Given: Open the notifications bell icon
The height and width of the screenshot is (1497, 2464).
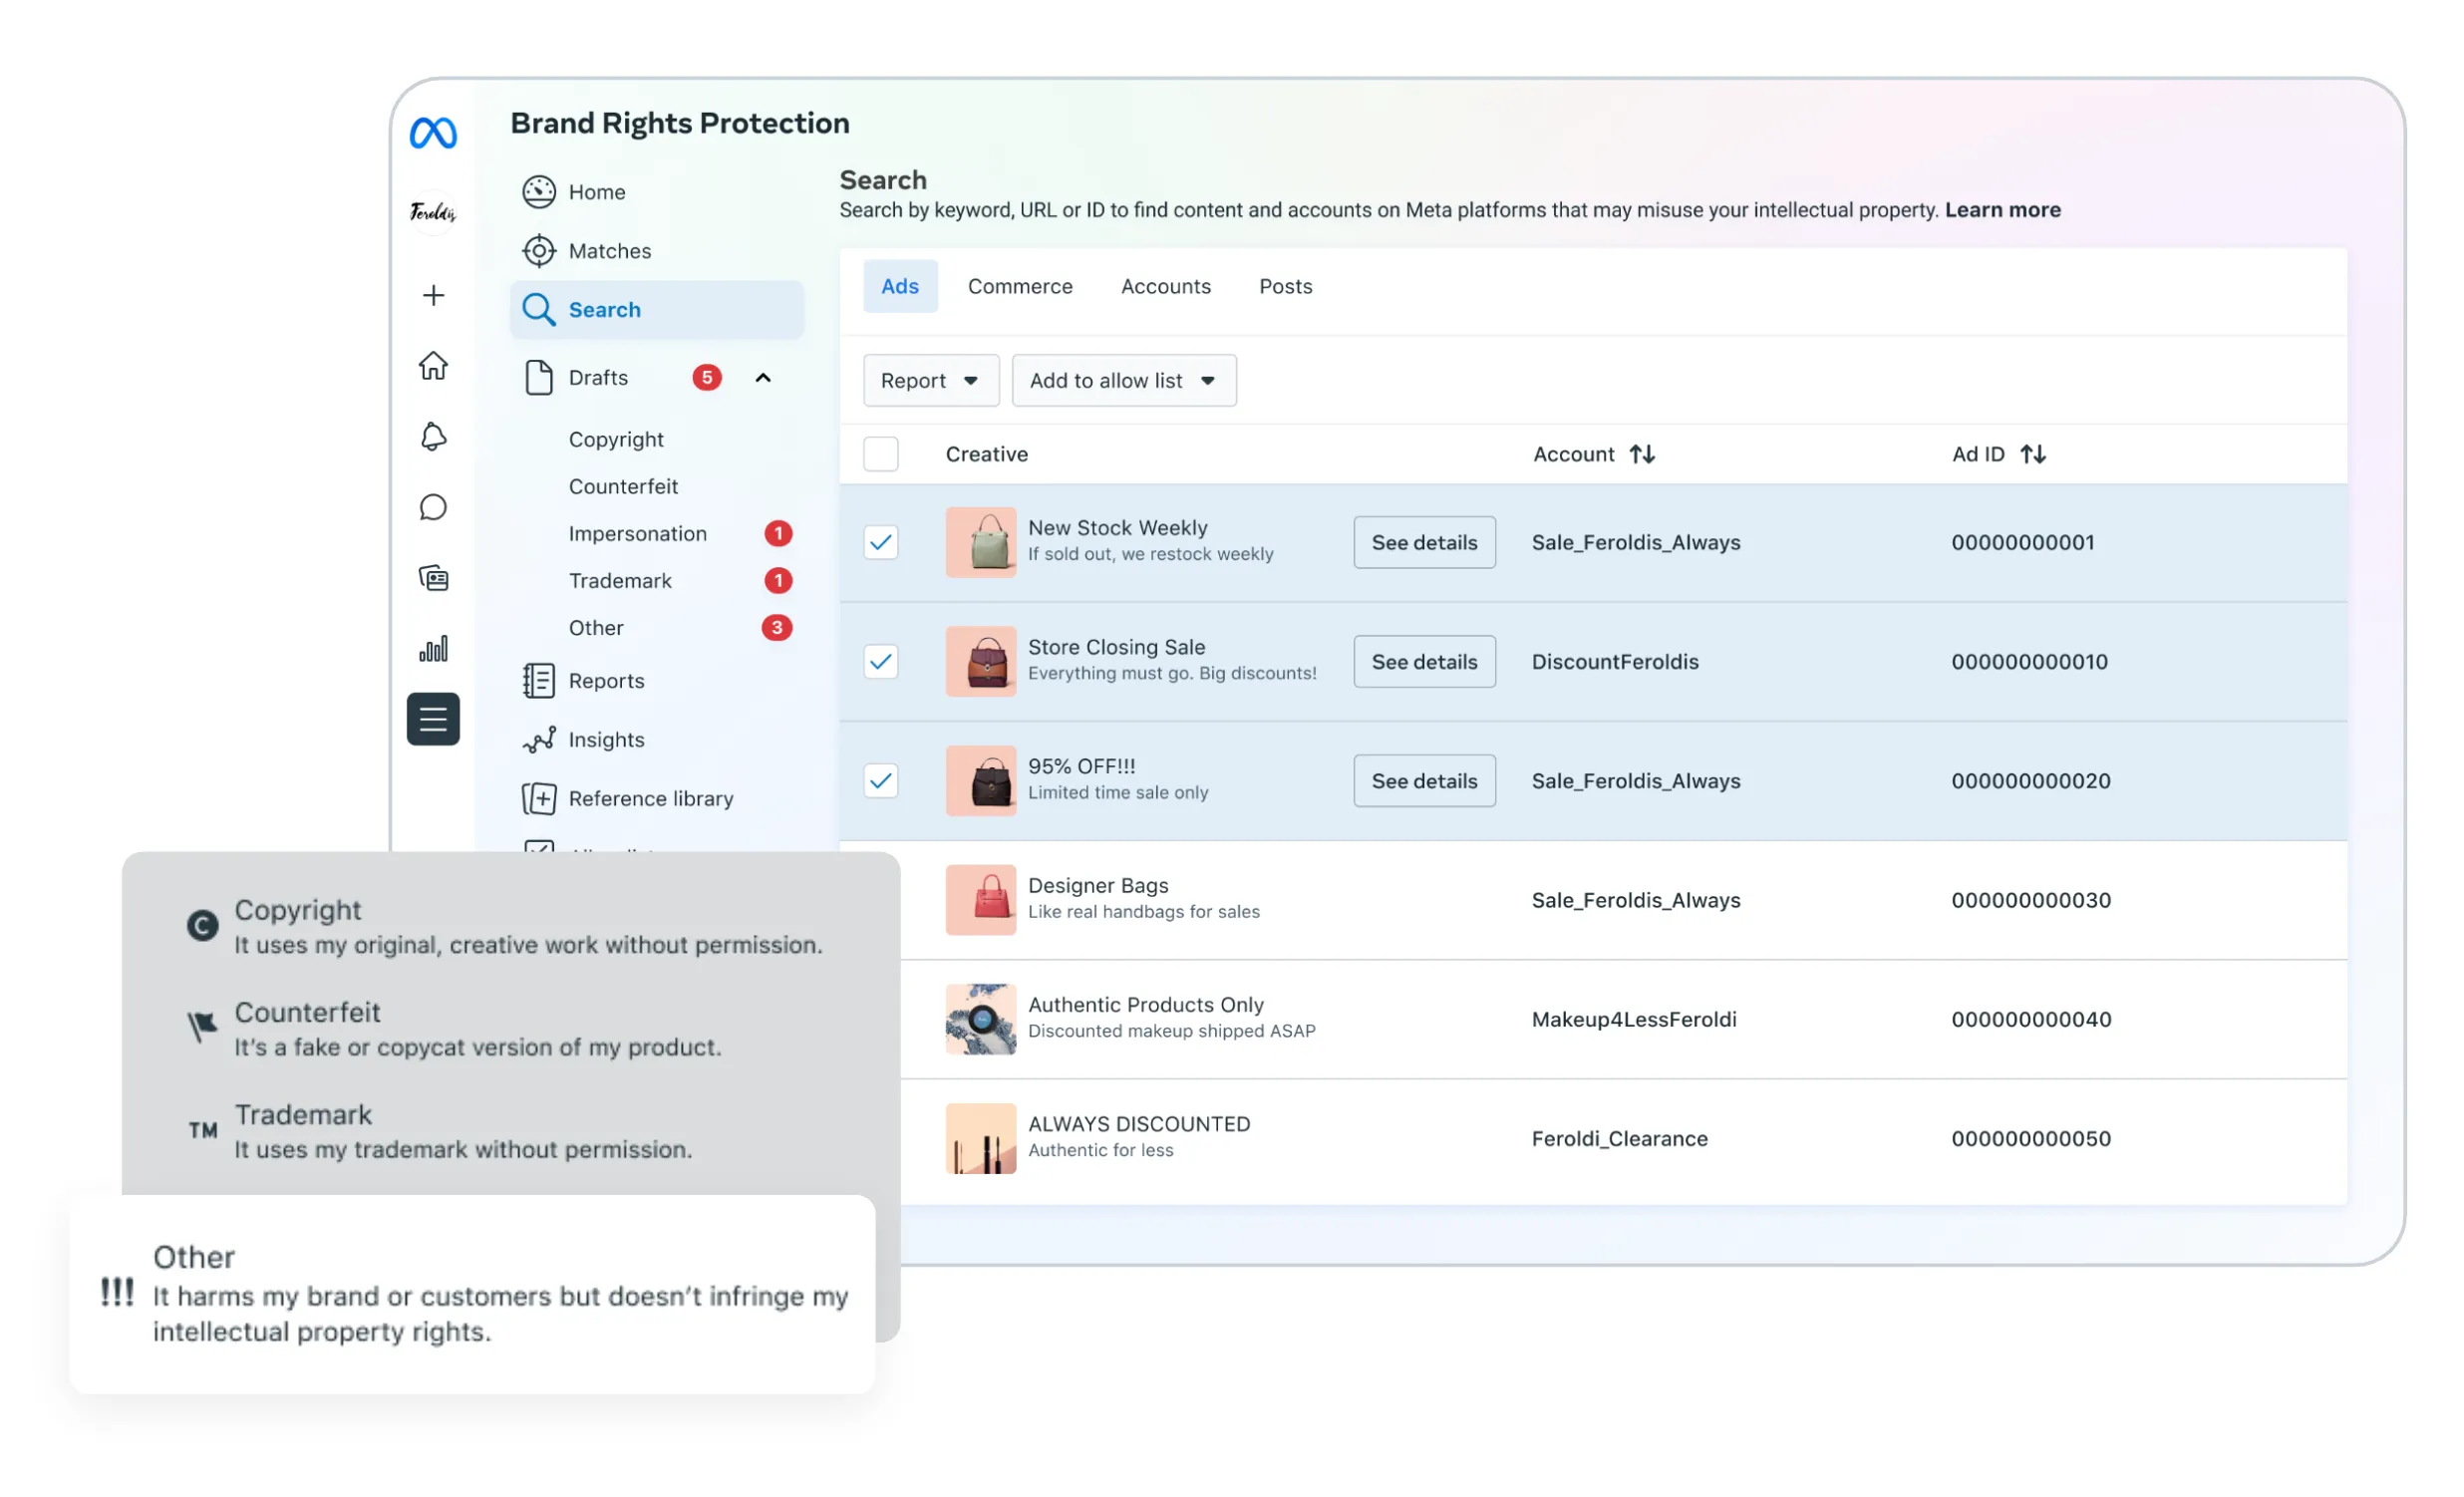Looking at the screenshot, I should coord(433,437).
